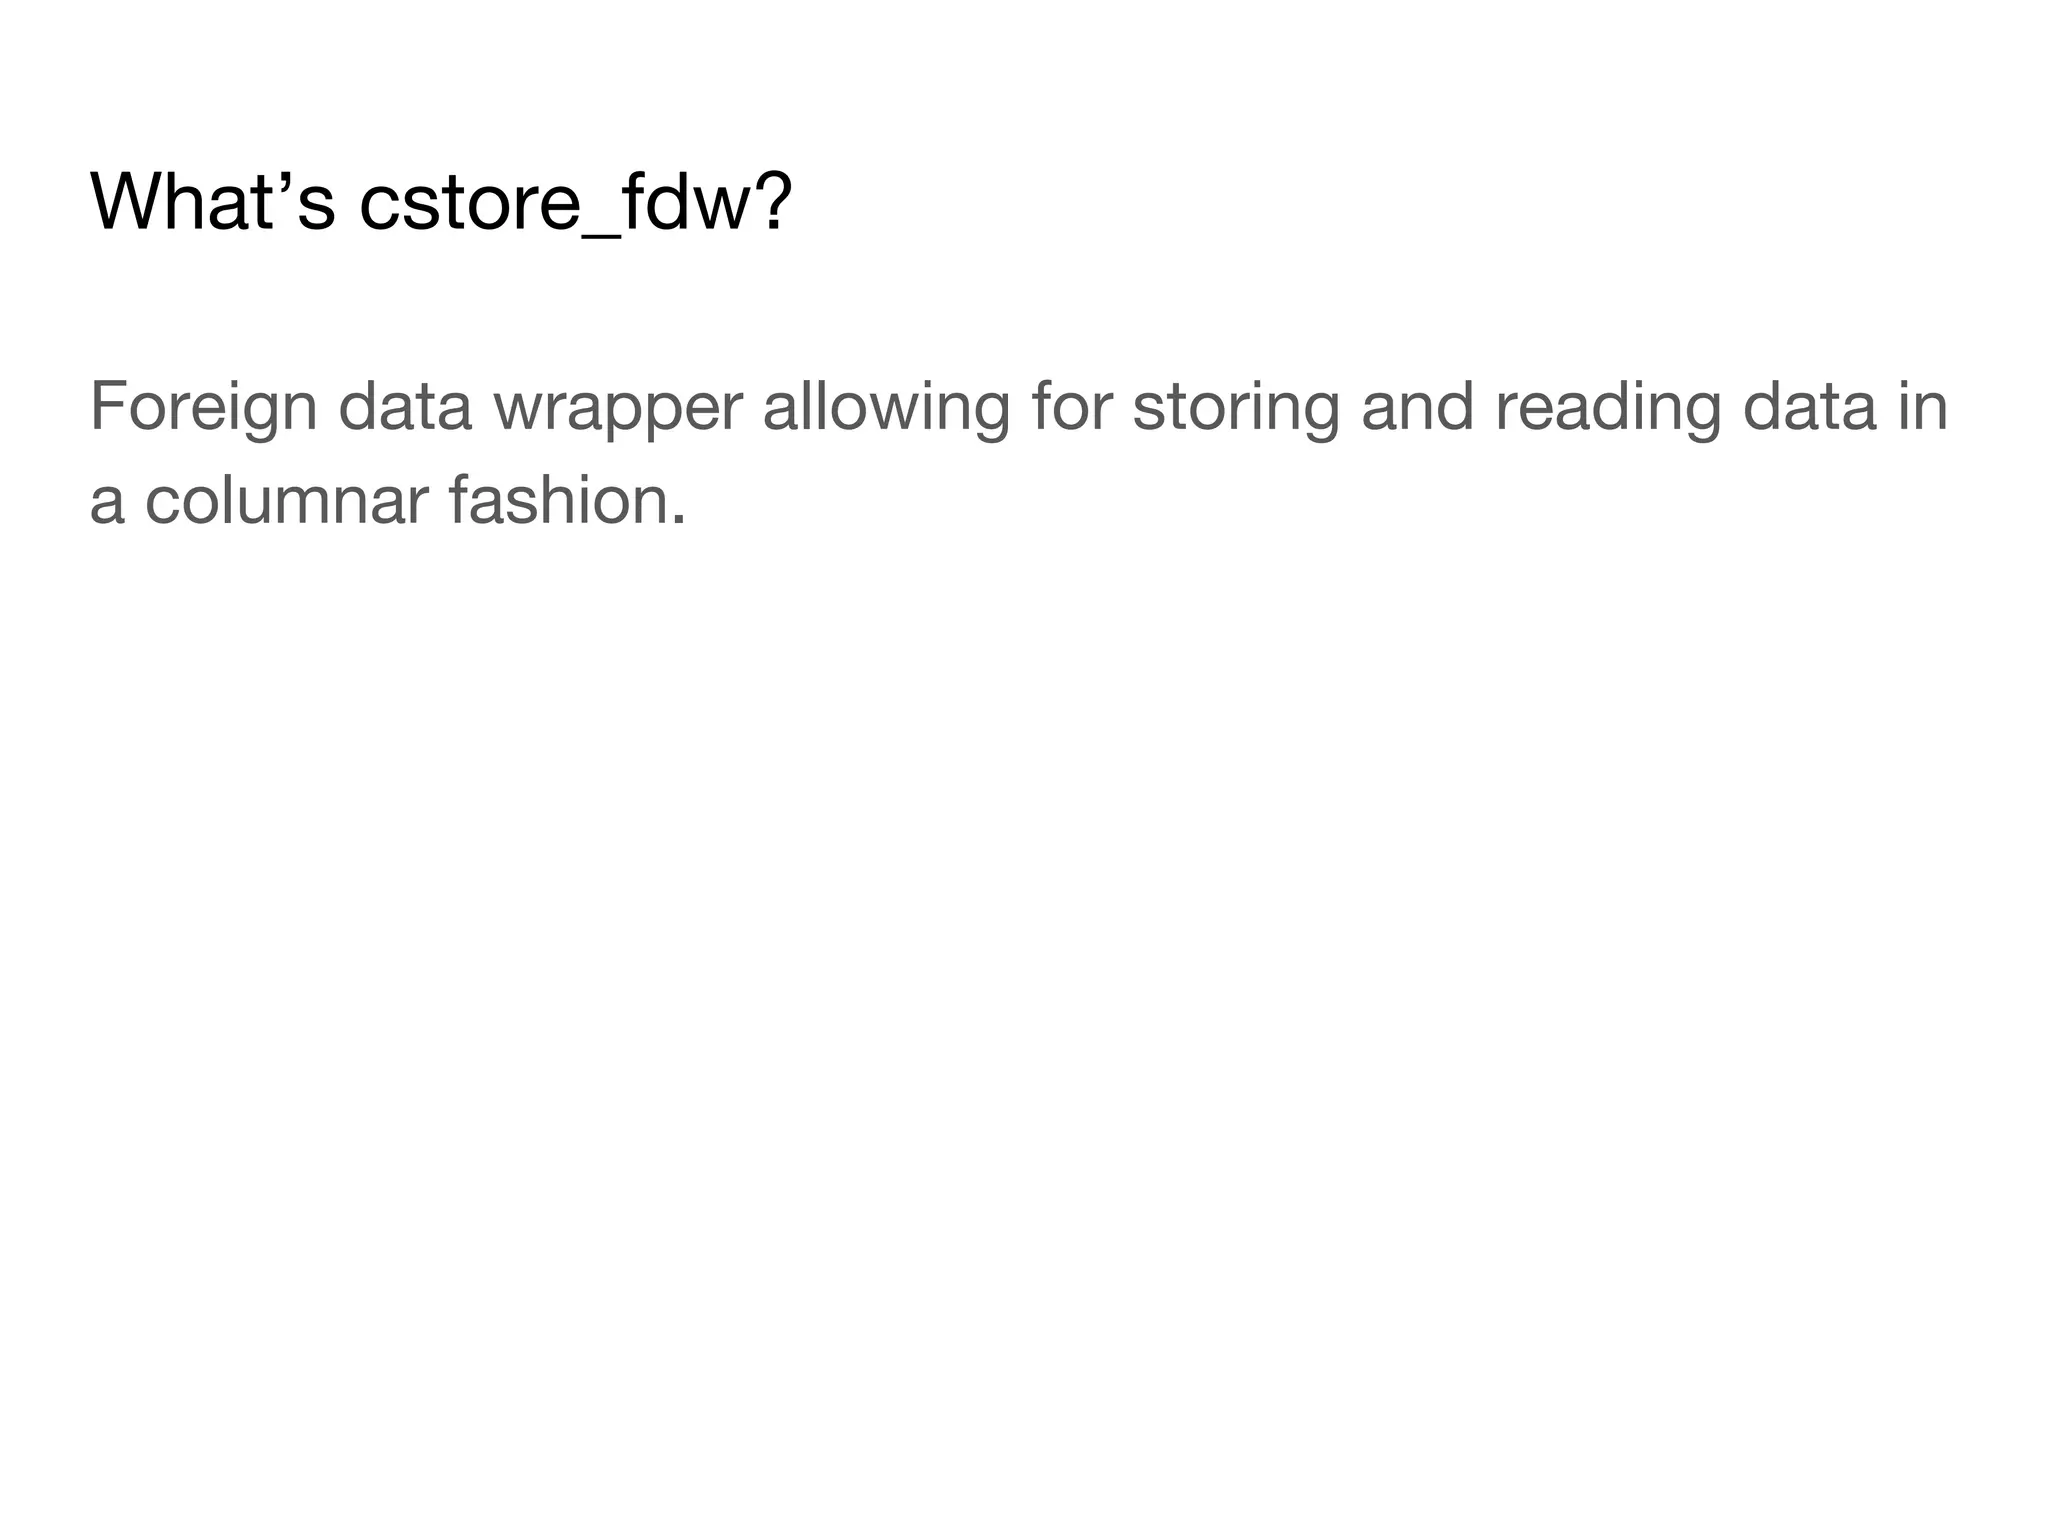
Task: Click the question mark in the title
Action: 771,203
